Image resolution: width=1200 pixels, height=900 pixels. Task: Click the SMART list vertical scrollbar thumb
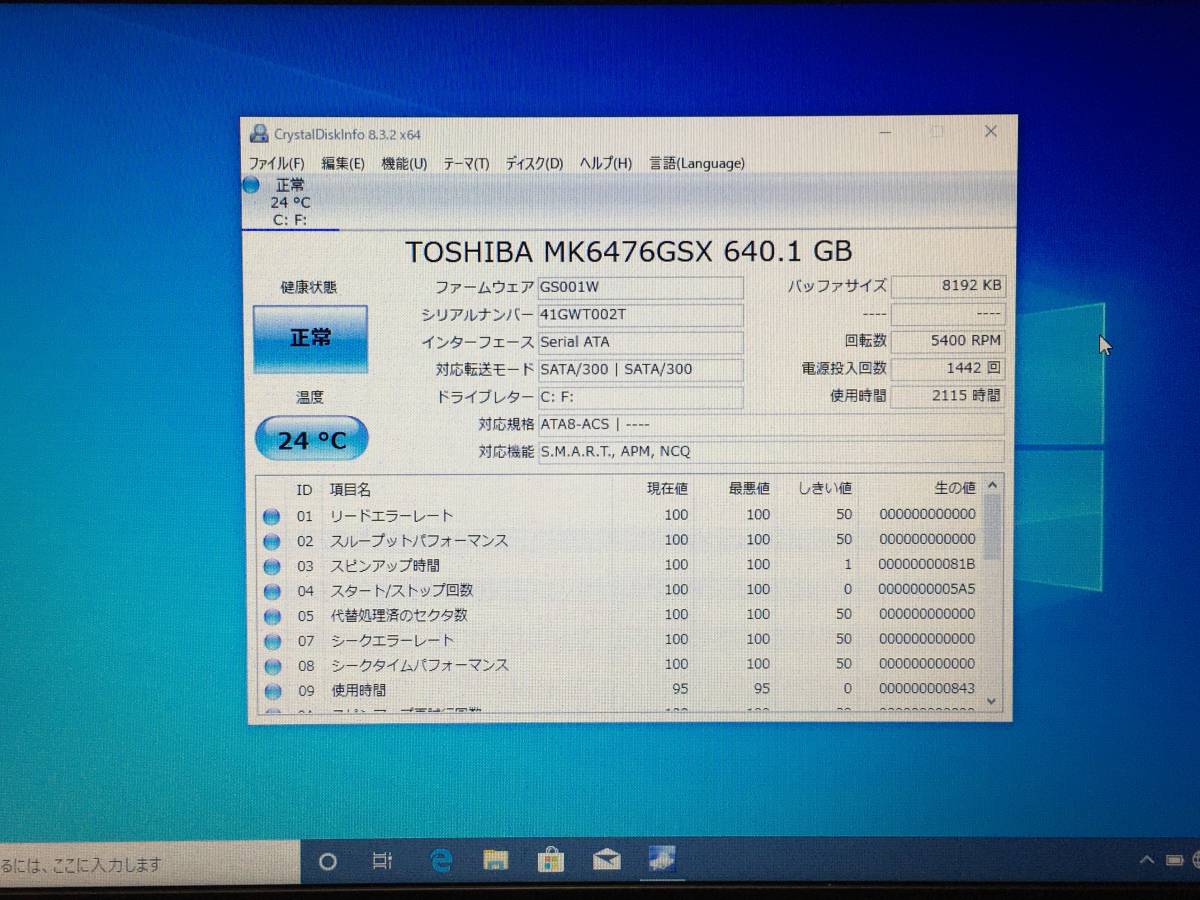pyautogui.click(x=992, y=527)
